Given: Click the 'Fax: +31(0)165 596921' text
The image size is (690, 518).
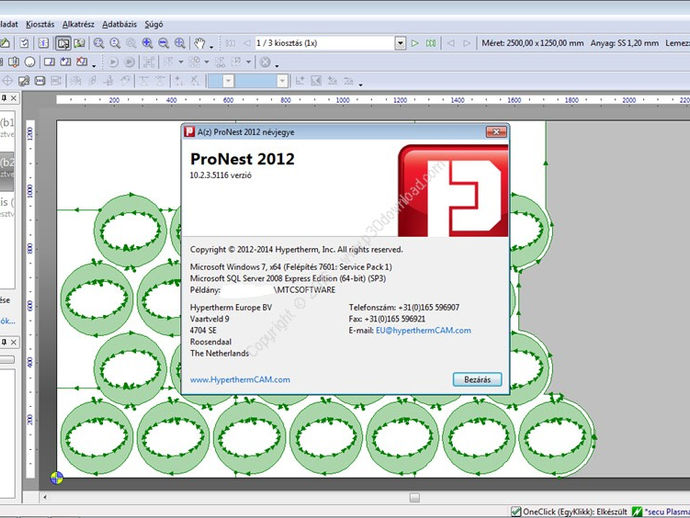Looking at the screenshot, I should [x=387, y=319].
